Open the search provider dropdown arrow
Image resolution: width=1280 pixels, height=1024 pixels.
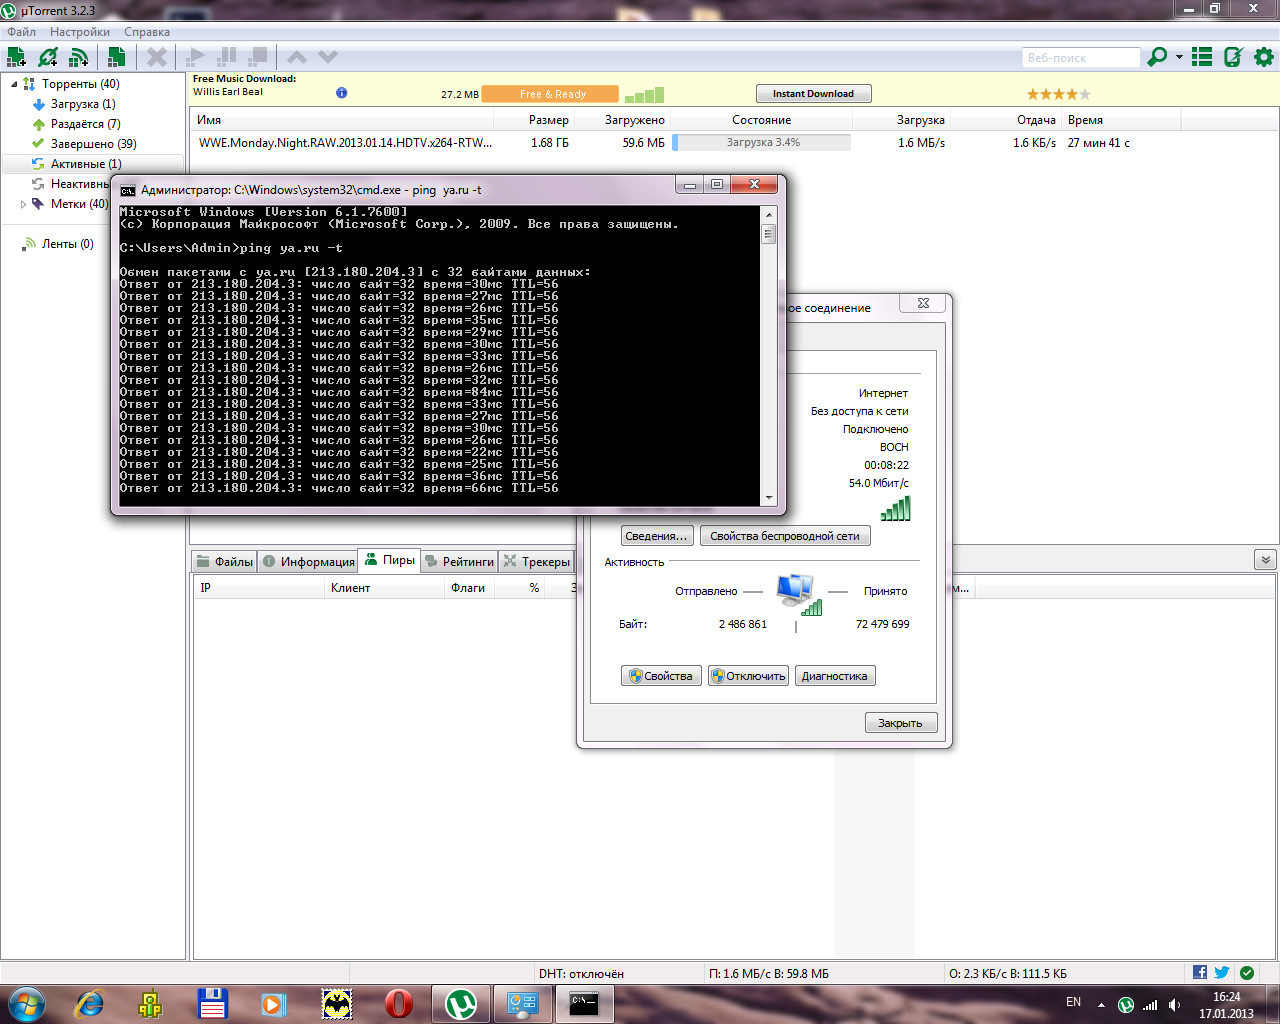tap(1179, 57)
